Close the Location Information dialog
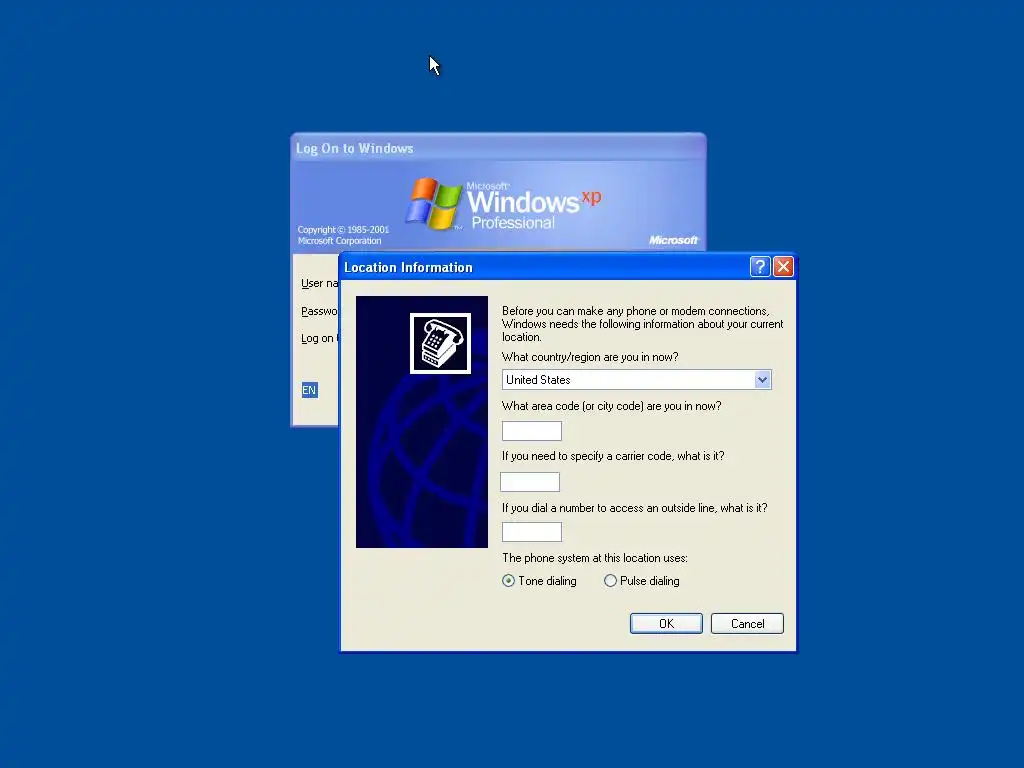 pyautogui.click(x=783, y=266)
